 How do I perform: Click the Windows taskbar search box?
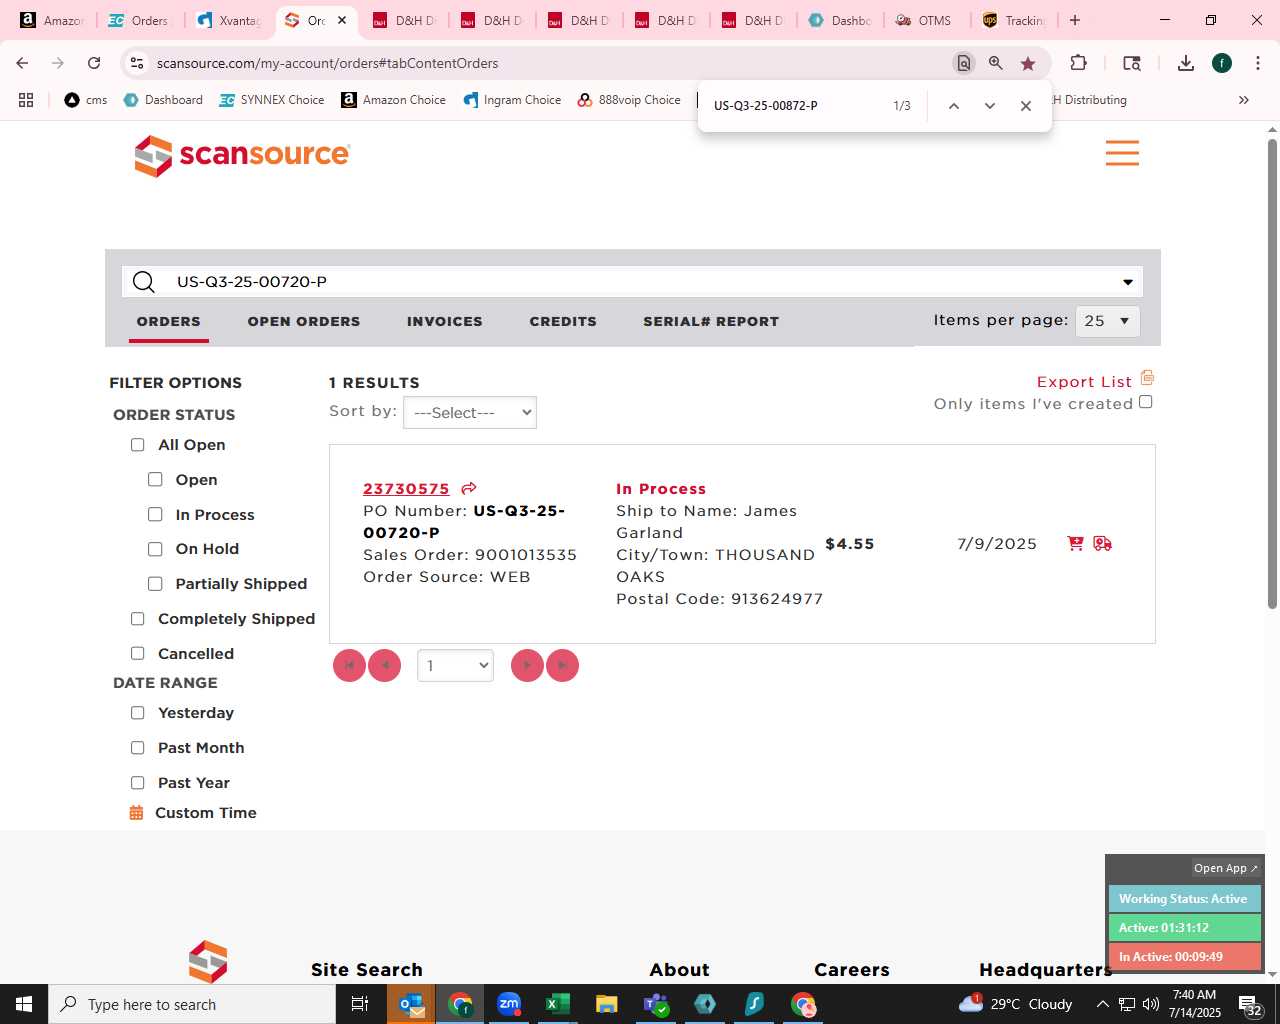coord(192,1004)
